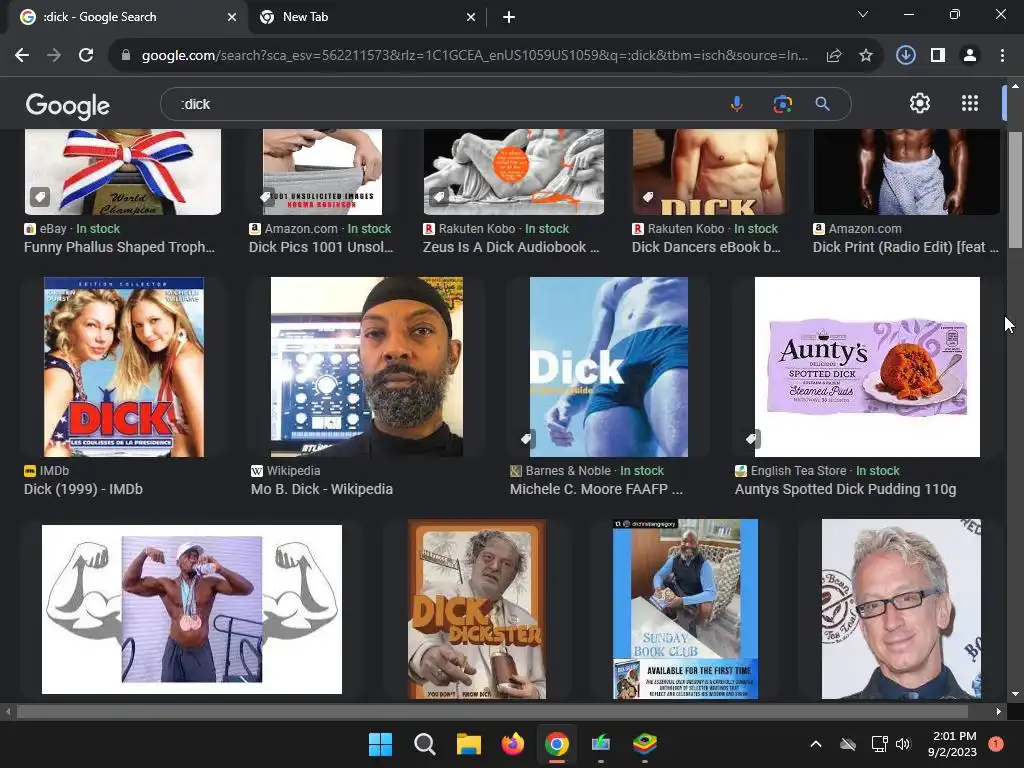Bookmark this tab with star icon
The image size is (1024, 768).
[x=865, y=56]
